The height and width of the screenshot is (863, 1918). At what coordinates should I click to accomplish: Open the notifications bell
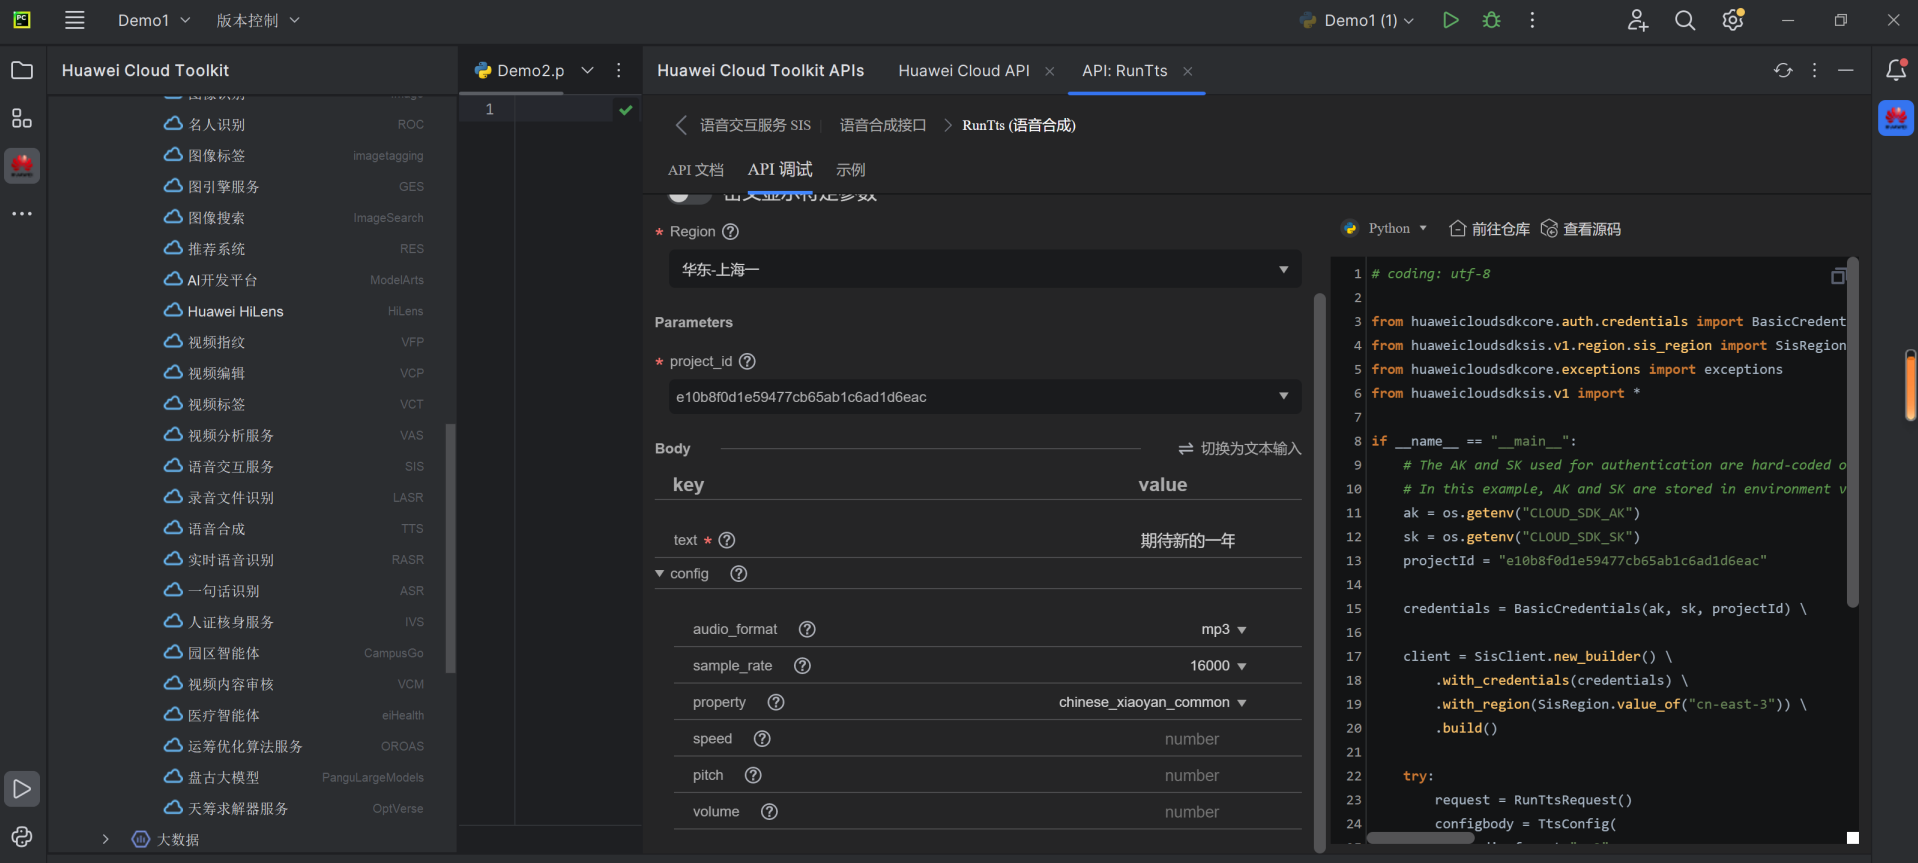[x=1895, y=70]
